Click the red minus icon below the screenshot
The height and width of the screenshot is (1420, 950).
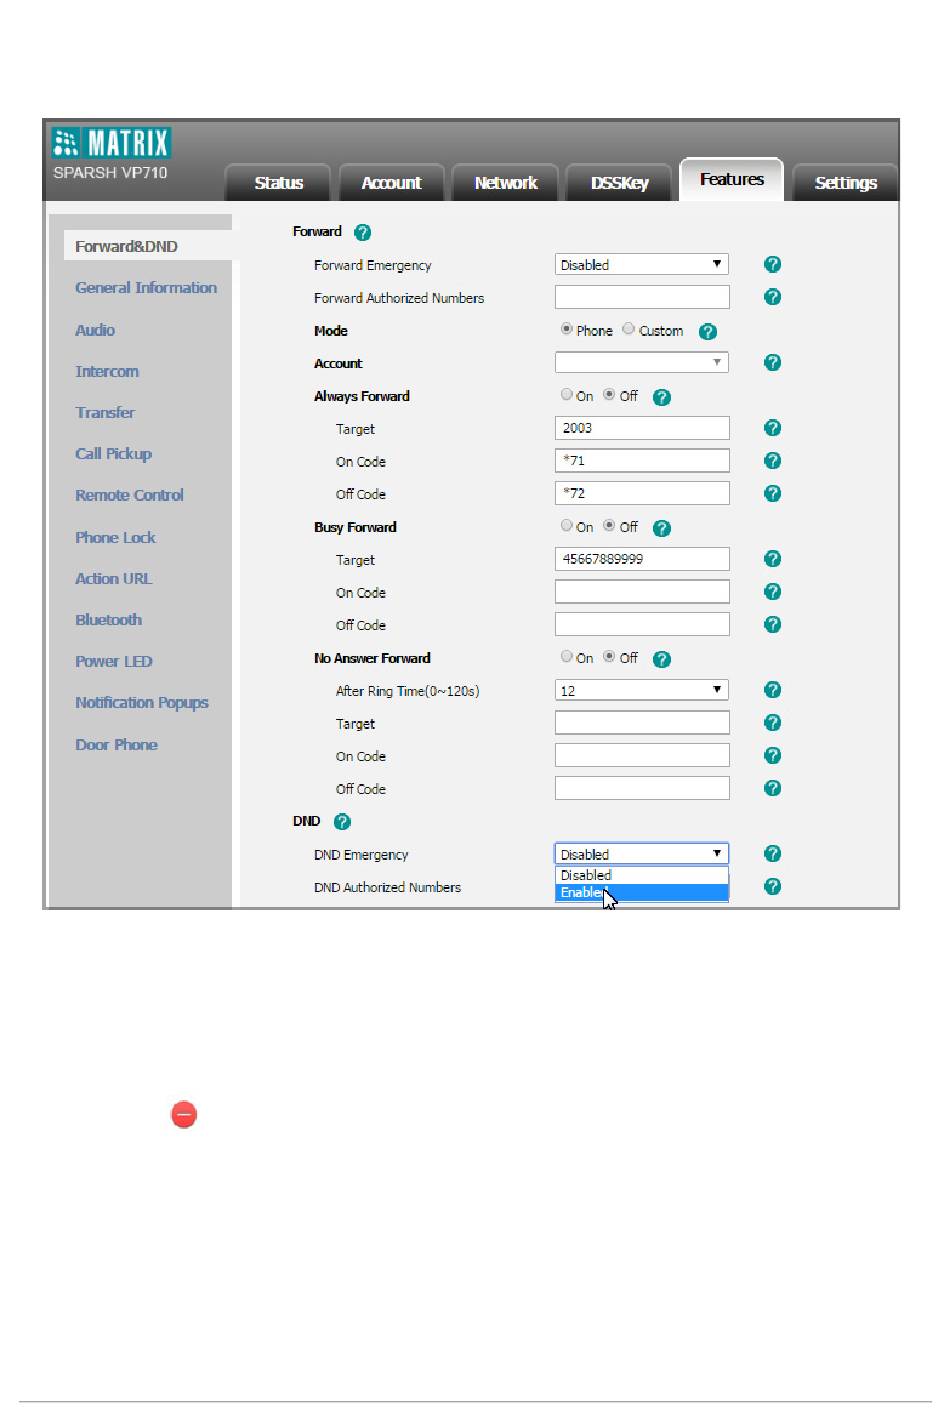pos(184,1115)
